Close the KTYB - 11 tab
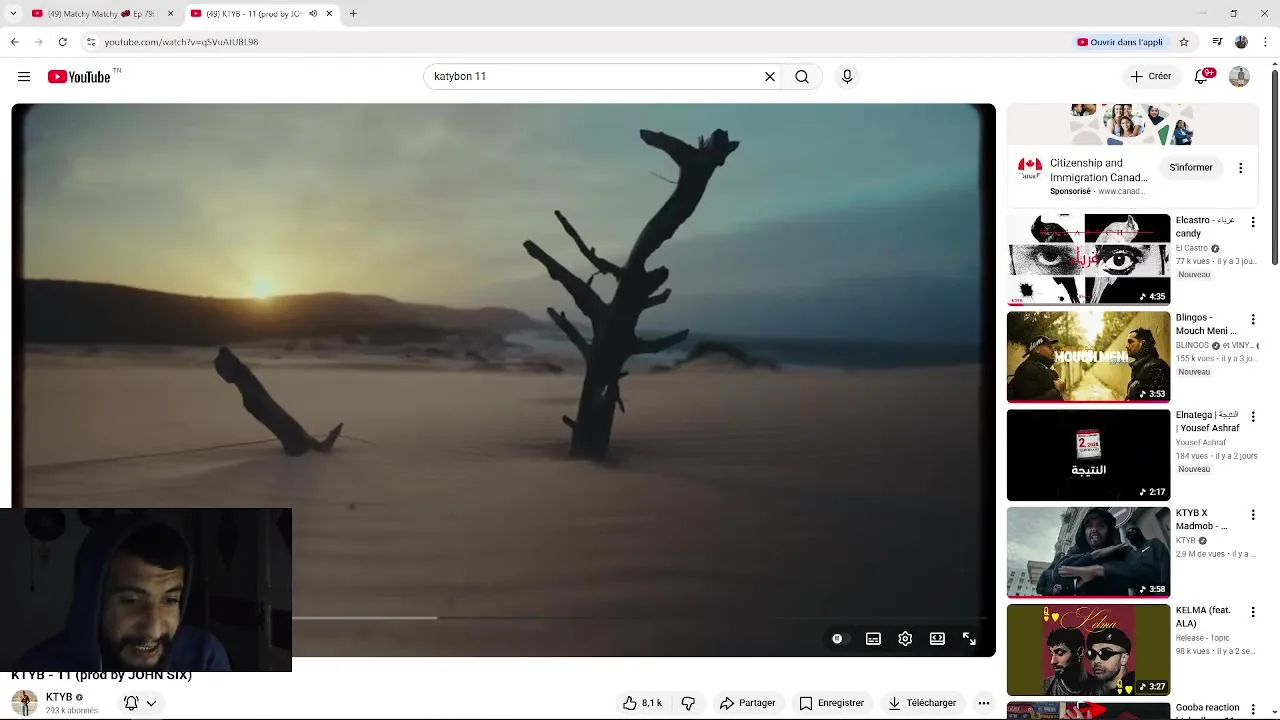The height and width of the screenshot is (720, 1280). pyautogui.click(x=330, y=14)
